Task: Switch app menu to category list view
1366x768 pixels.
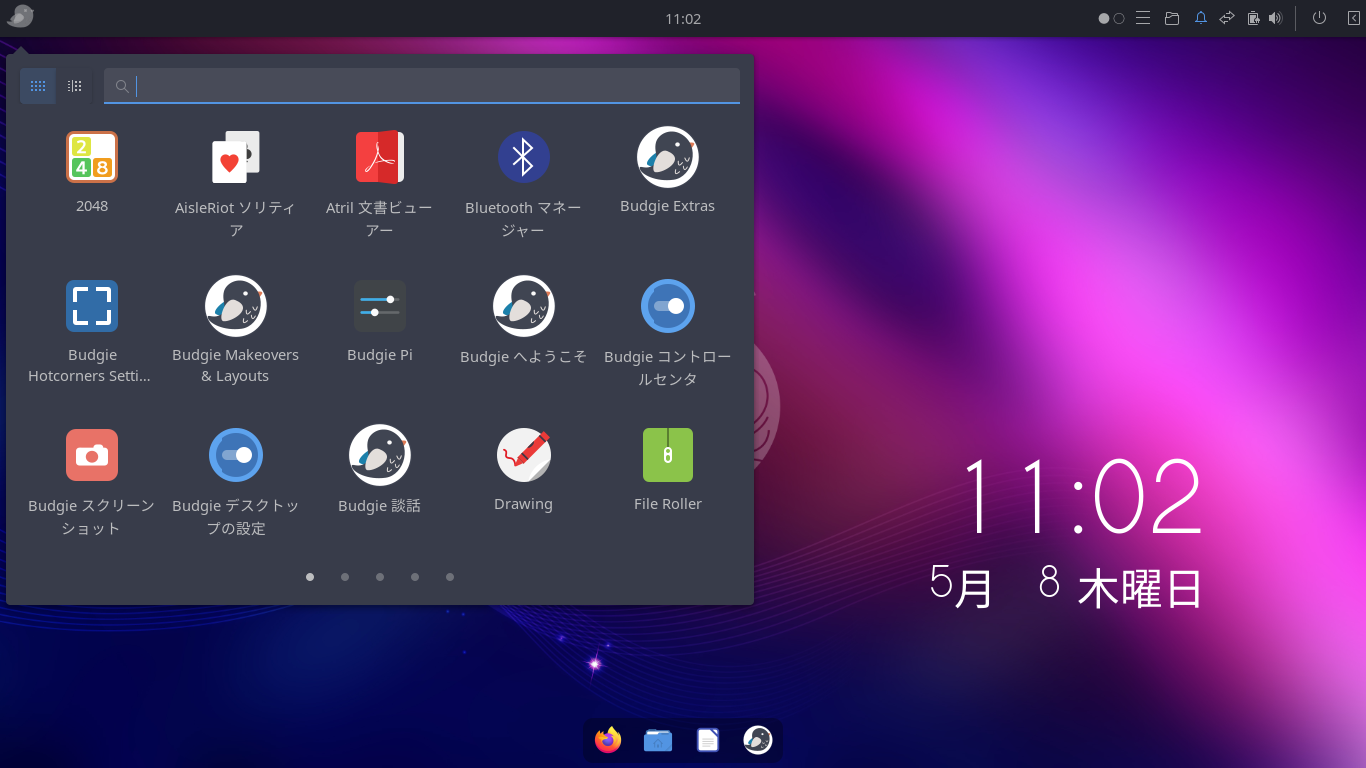Action: pyautogui.click(x=74, y=86)
